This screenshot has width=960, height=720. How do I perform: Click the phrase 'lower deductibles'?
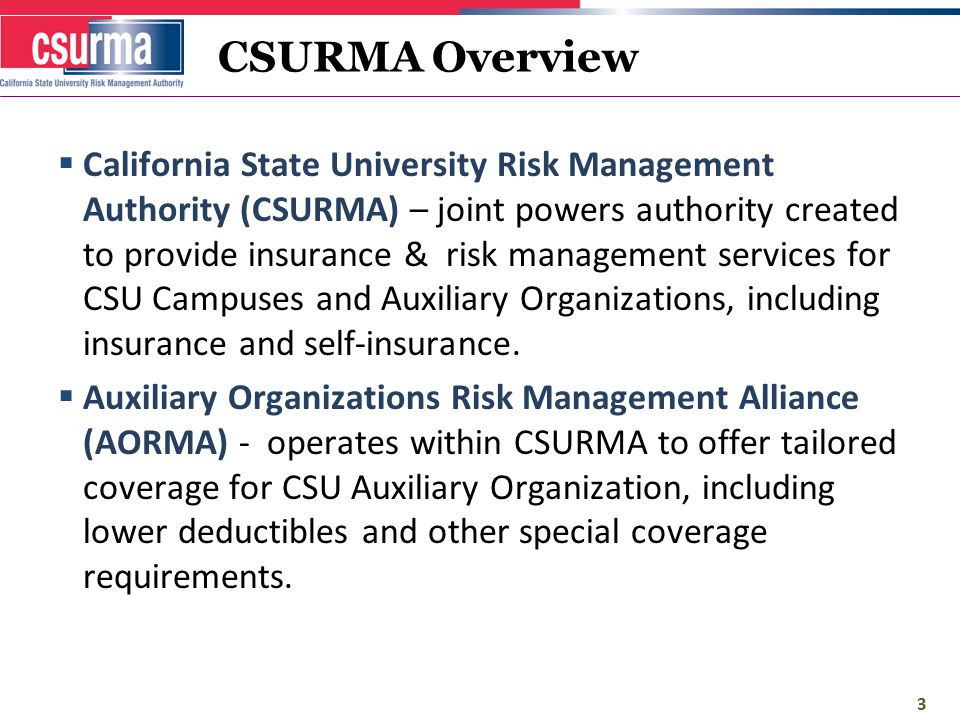pos(216,531)
